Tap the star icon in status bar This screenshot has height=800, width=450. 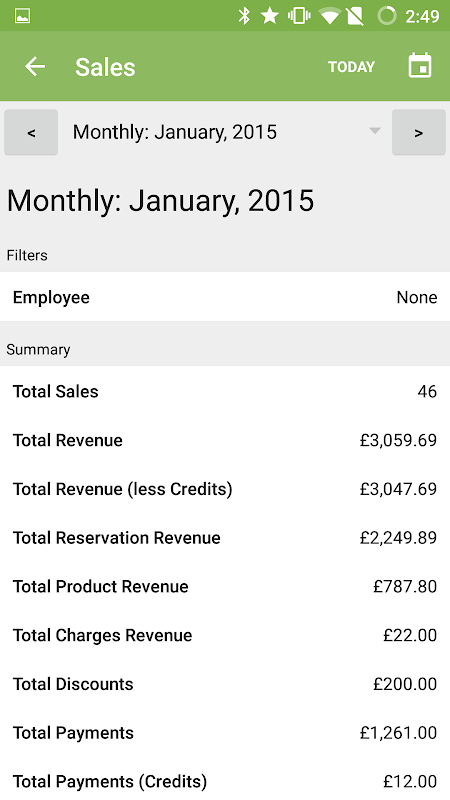click(269, 16)
